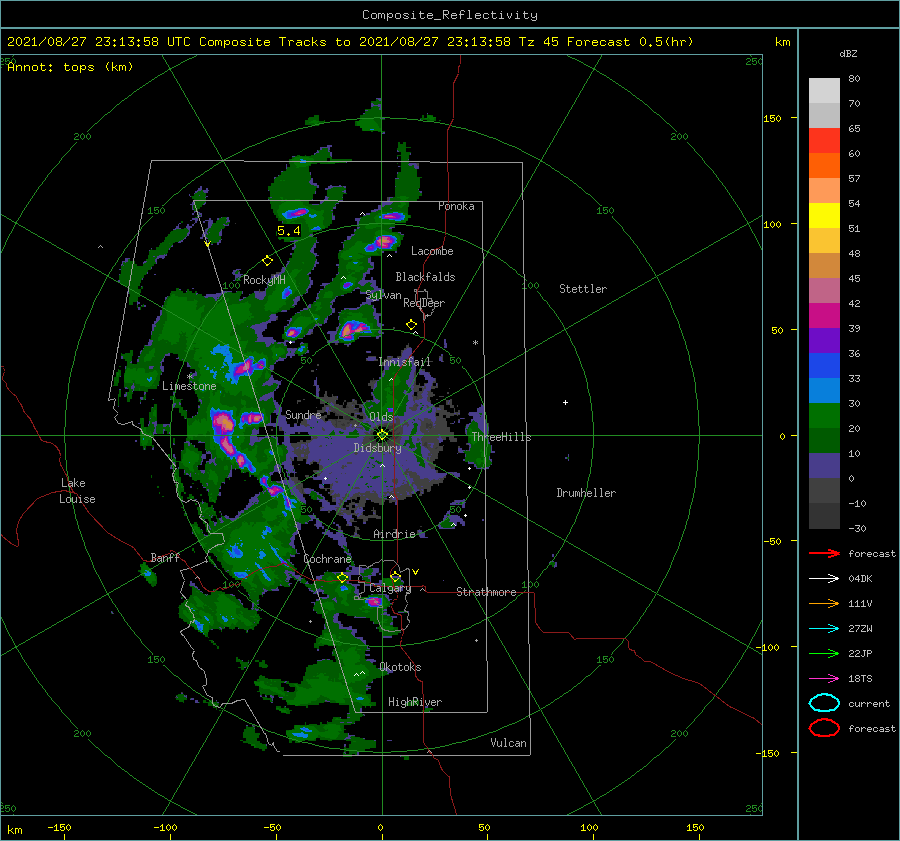Click the Limestone location label
900x841 pixels.
pos(189,386)
